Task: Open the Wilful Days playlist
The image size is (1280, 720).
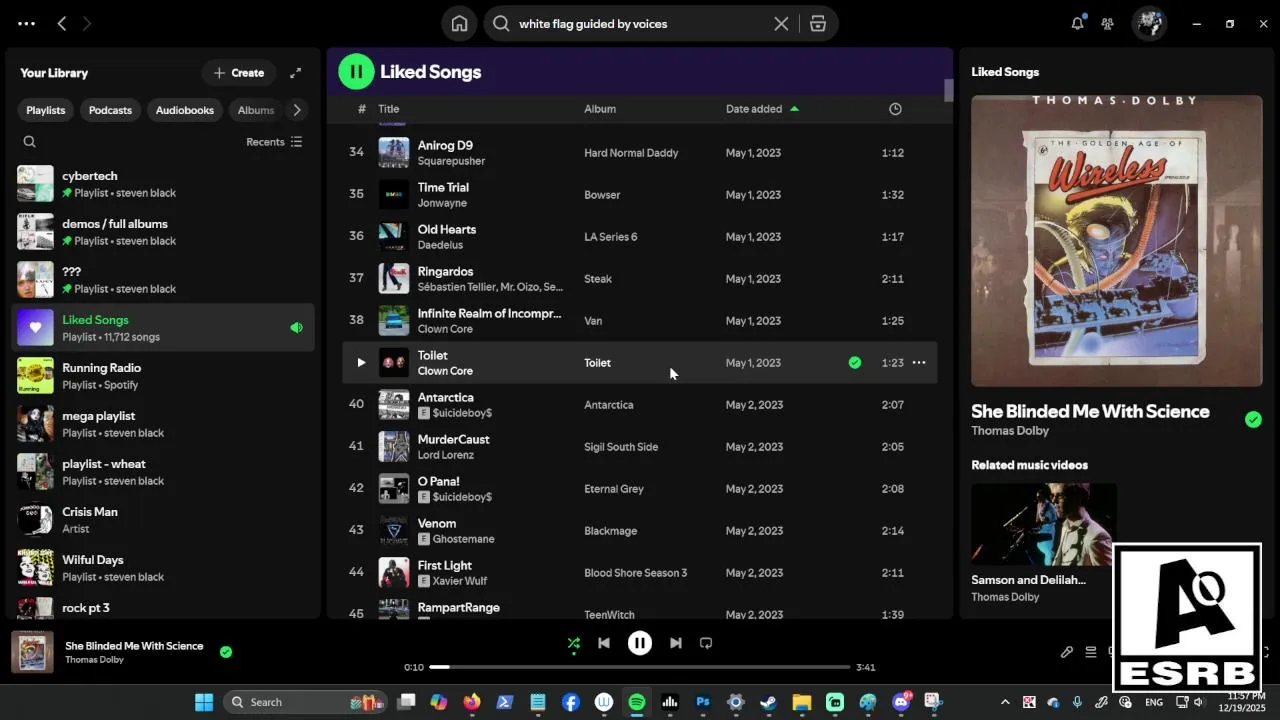Action: tap(163, 568)
